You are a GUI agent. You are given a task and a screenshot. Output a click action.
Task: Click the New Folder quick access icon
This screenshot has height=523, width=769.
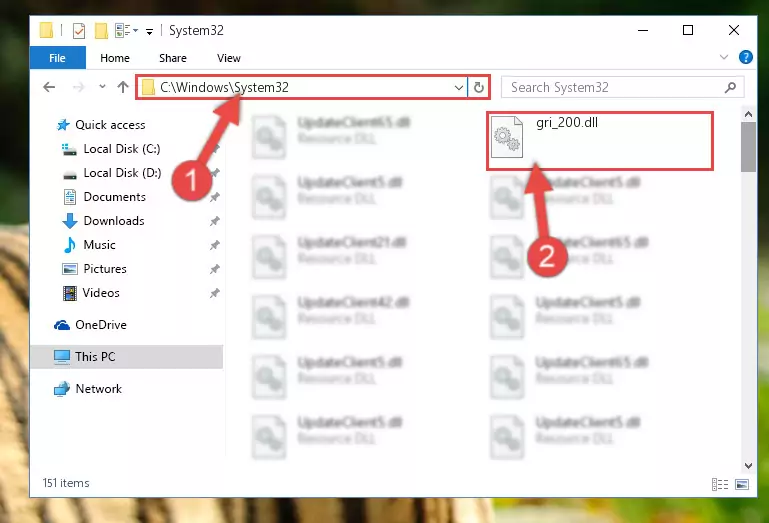101,31
